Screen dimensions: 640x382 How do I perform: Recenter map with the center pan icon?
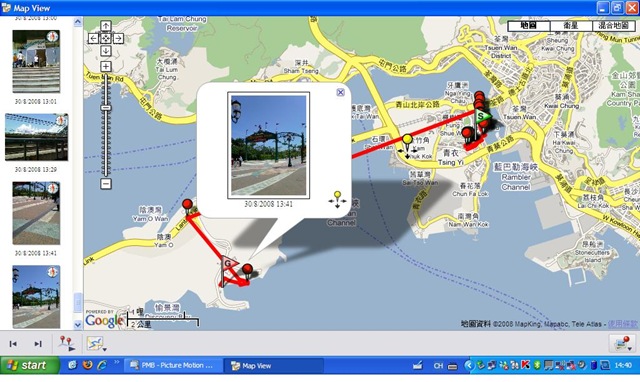(x=106, y=38)
